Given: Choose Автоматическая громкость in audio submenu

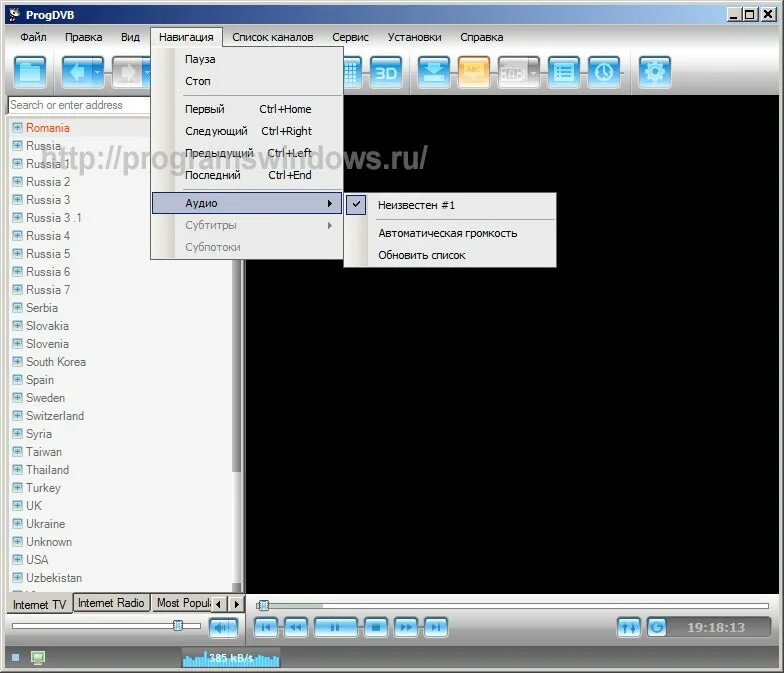Looking at the screenshot, I should click(450, 233).
